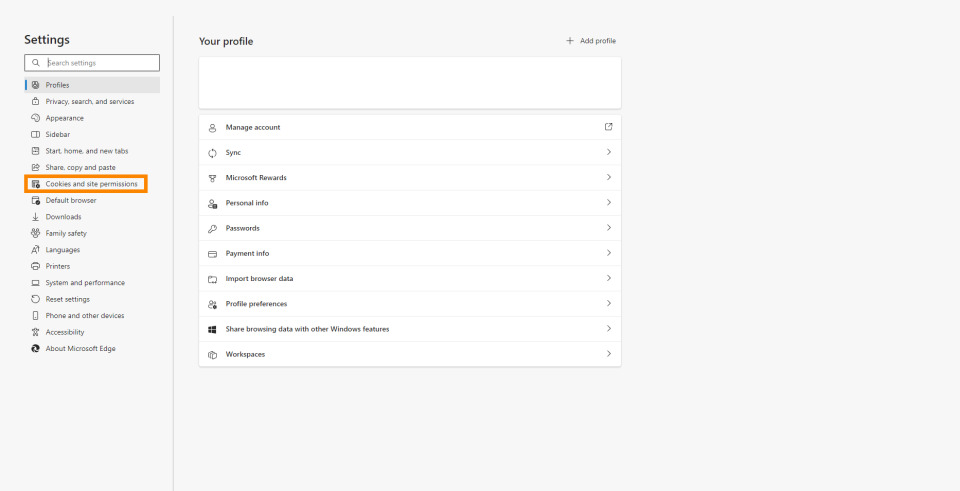
Task: Open Cookies and site permissions settings
Action: point(91,184)
